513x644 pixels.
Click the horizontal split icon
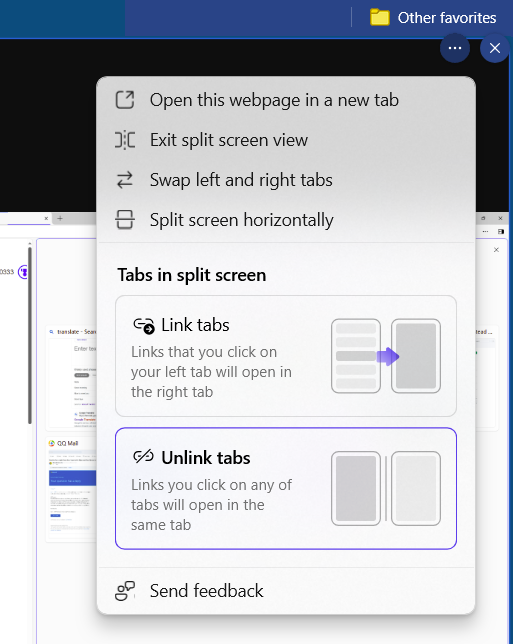(x=125, y=220)
